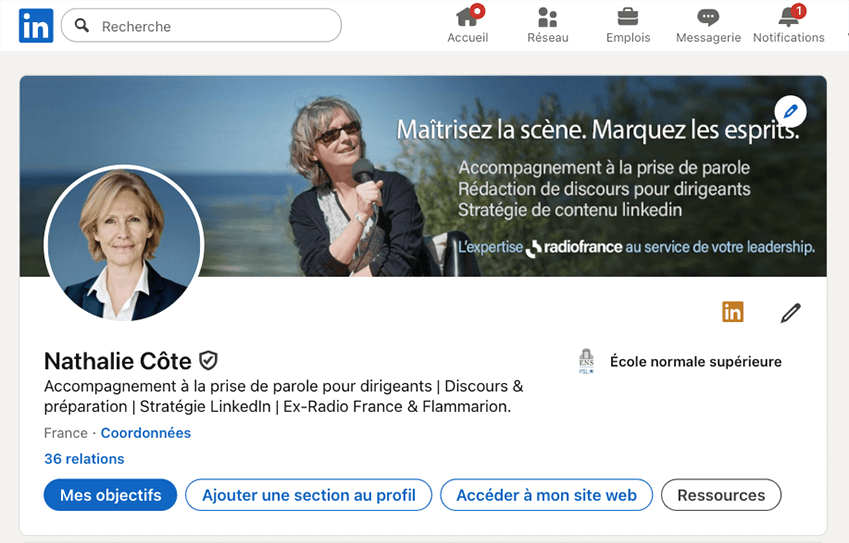Click the LinkedIn logo in the header

[x=36, y=25]
